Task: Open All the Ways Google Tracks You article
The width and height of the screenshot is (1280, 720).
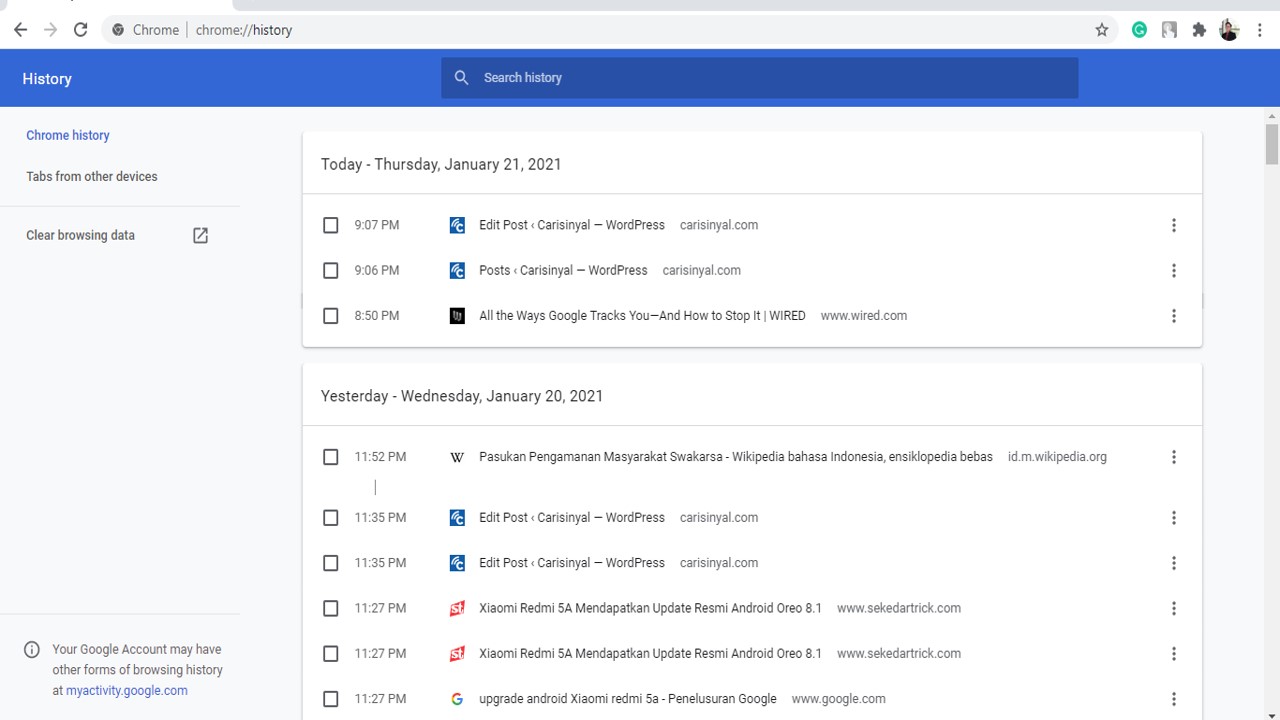Action: 642,316
